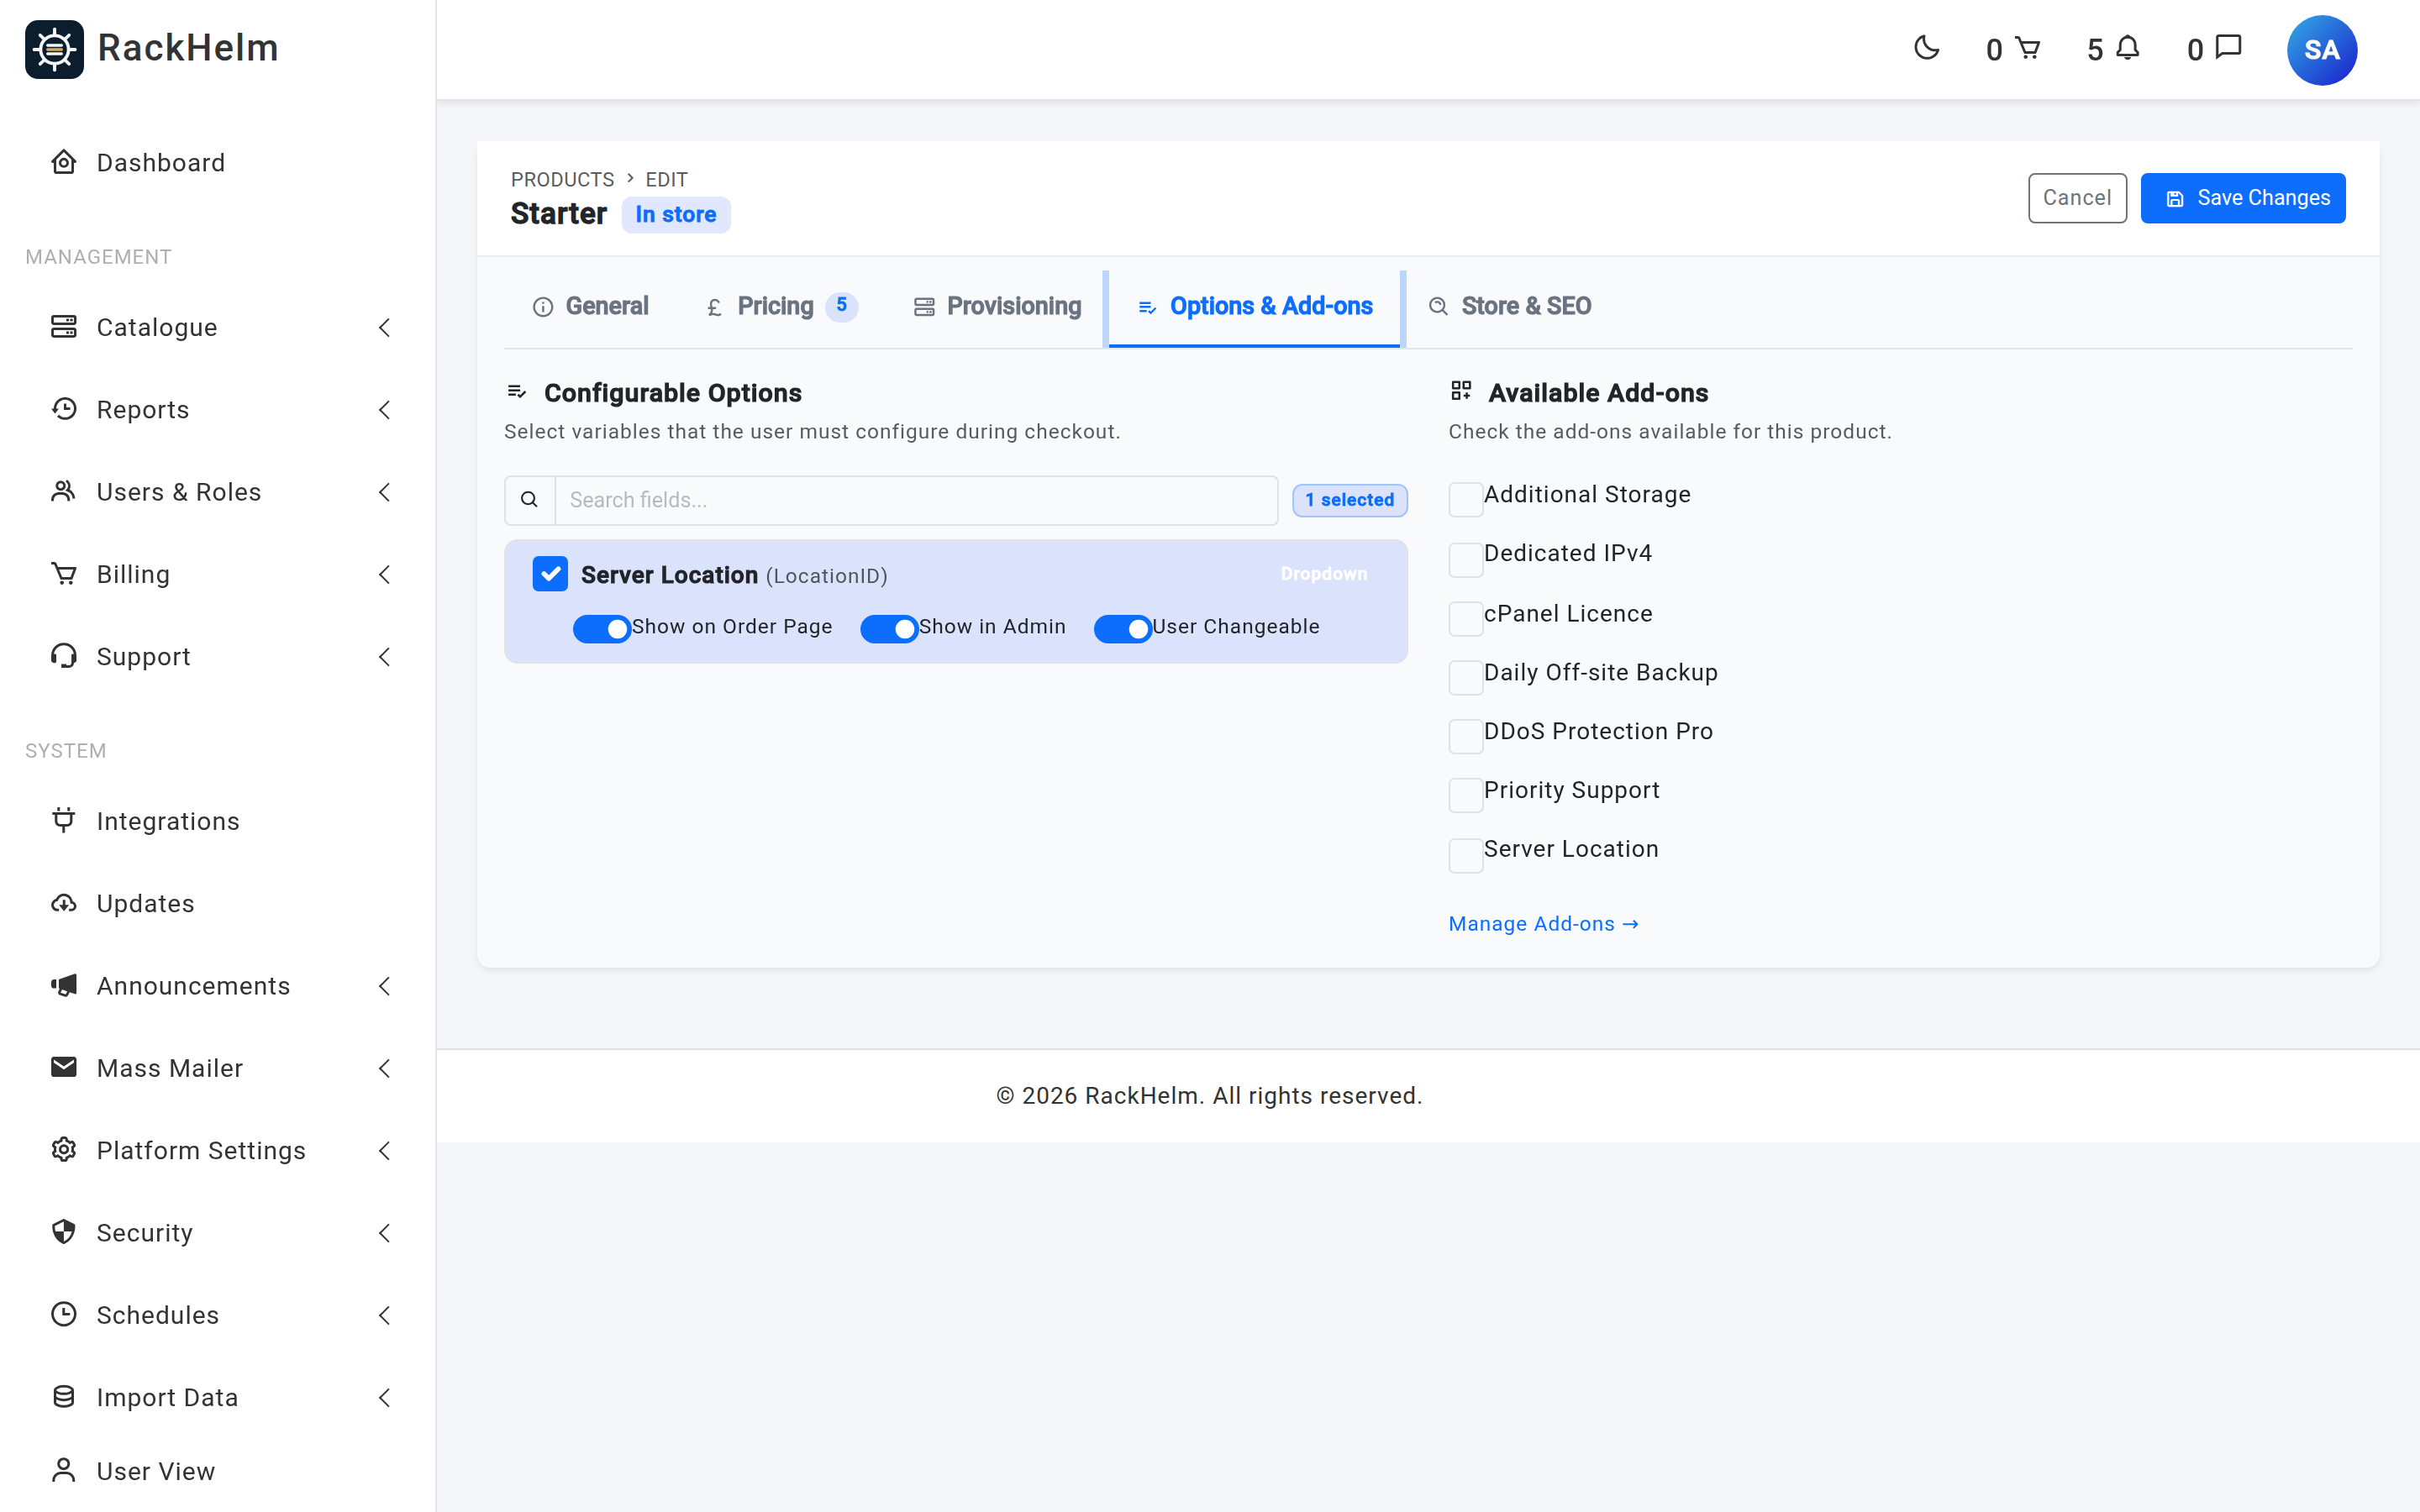Viewport: 2420px width, 1512px height.
Task: Switch to the General tab
Action: click(590, 307)
